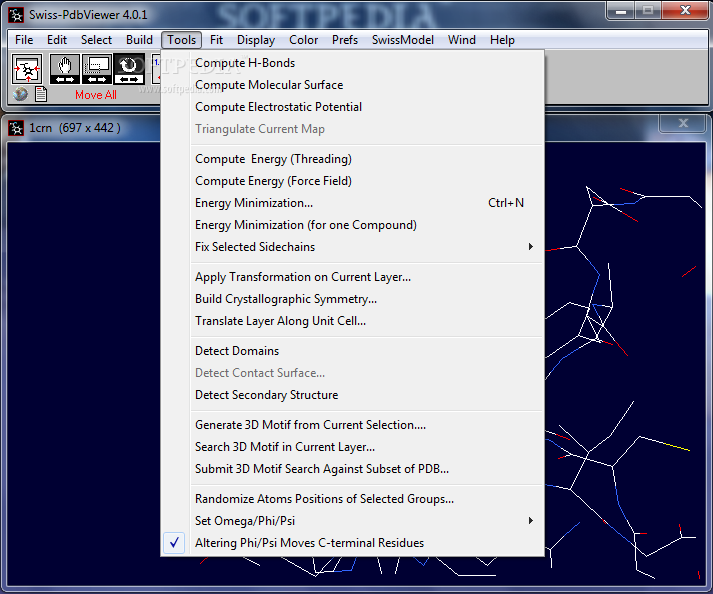The width and height of the screenshot is (713, 594).
Task: Choose Generate 3D Motif from Current Selection
Action: coord(352,425)
